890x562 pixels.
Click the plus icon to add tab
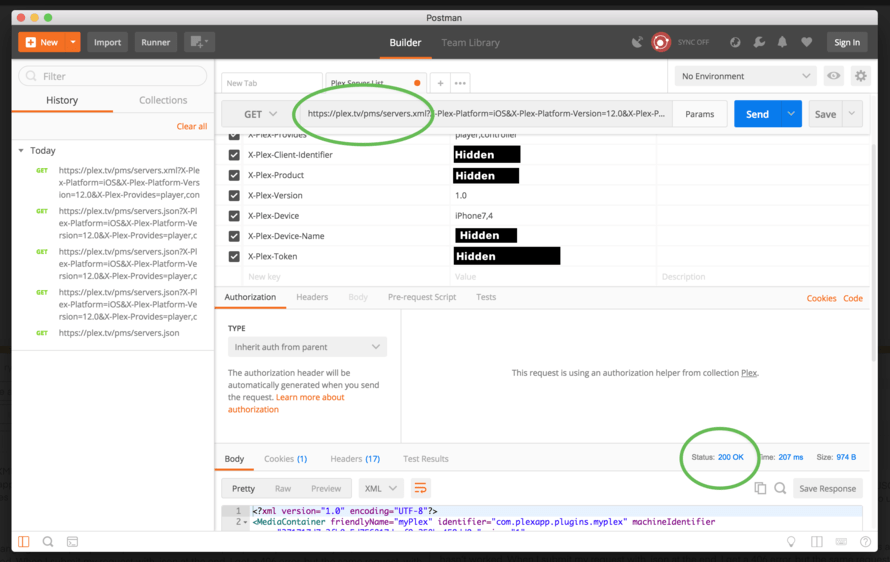click(440, 83)
